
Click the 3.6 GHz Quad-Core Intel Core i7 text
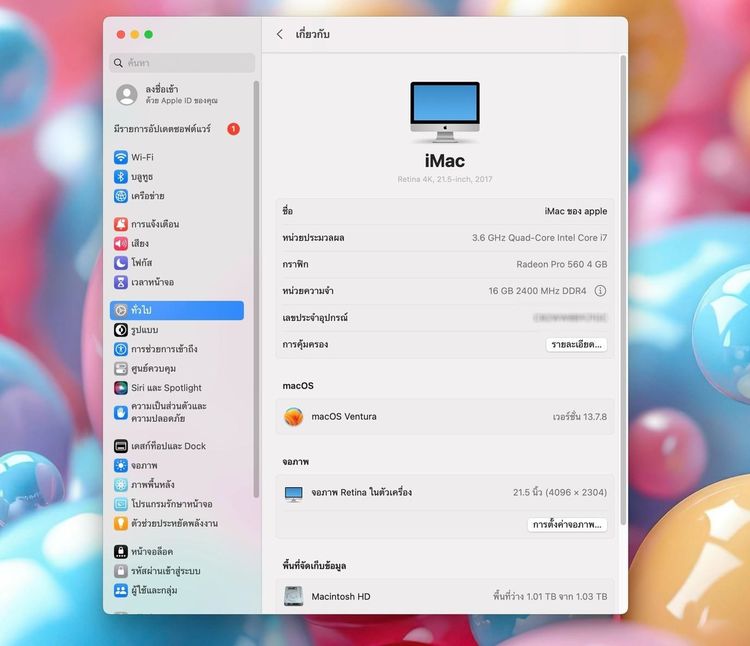540,238
